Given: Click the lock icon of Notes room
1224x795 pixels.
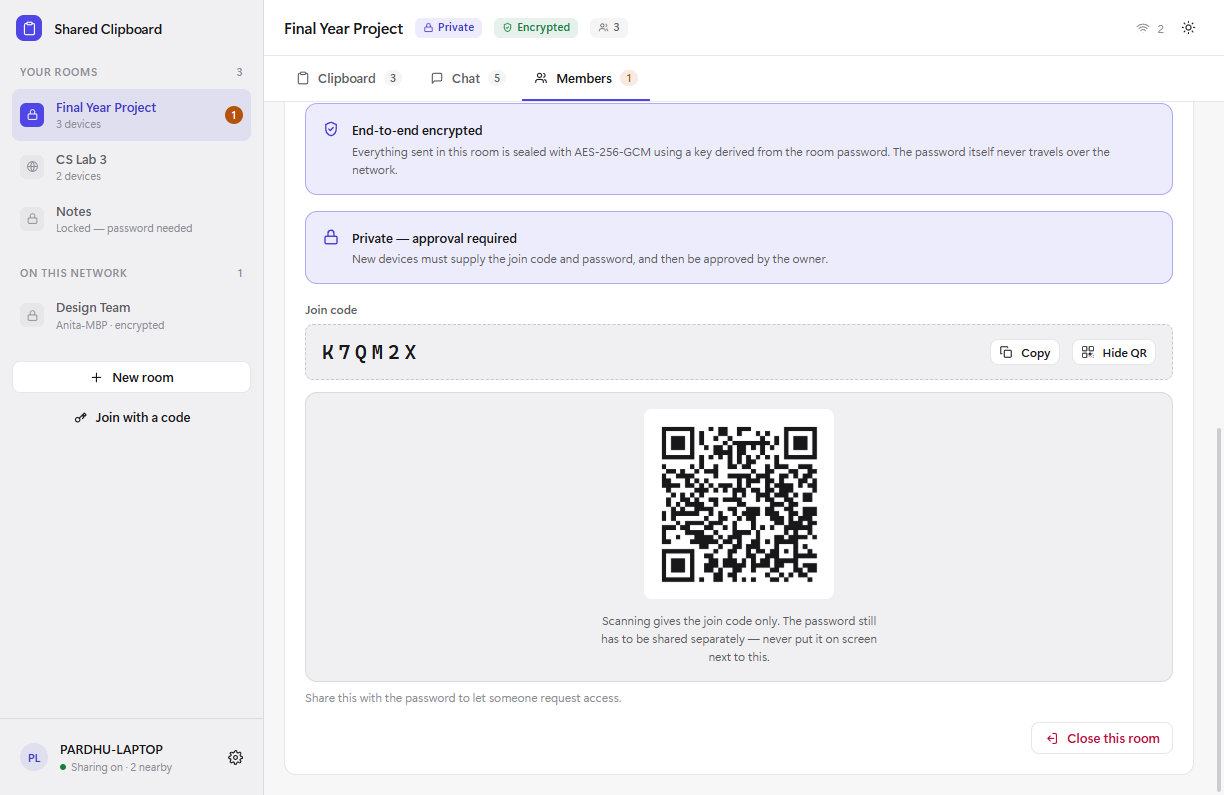Looking at the screenshot, I should pos(33,219).
